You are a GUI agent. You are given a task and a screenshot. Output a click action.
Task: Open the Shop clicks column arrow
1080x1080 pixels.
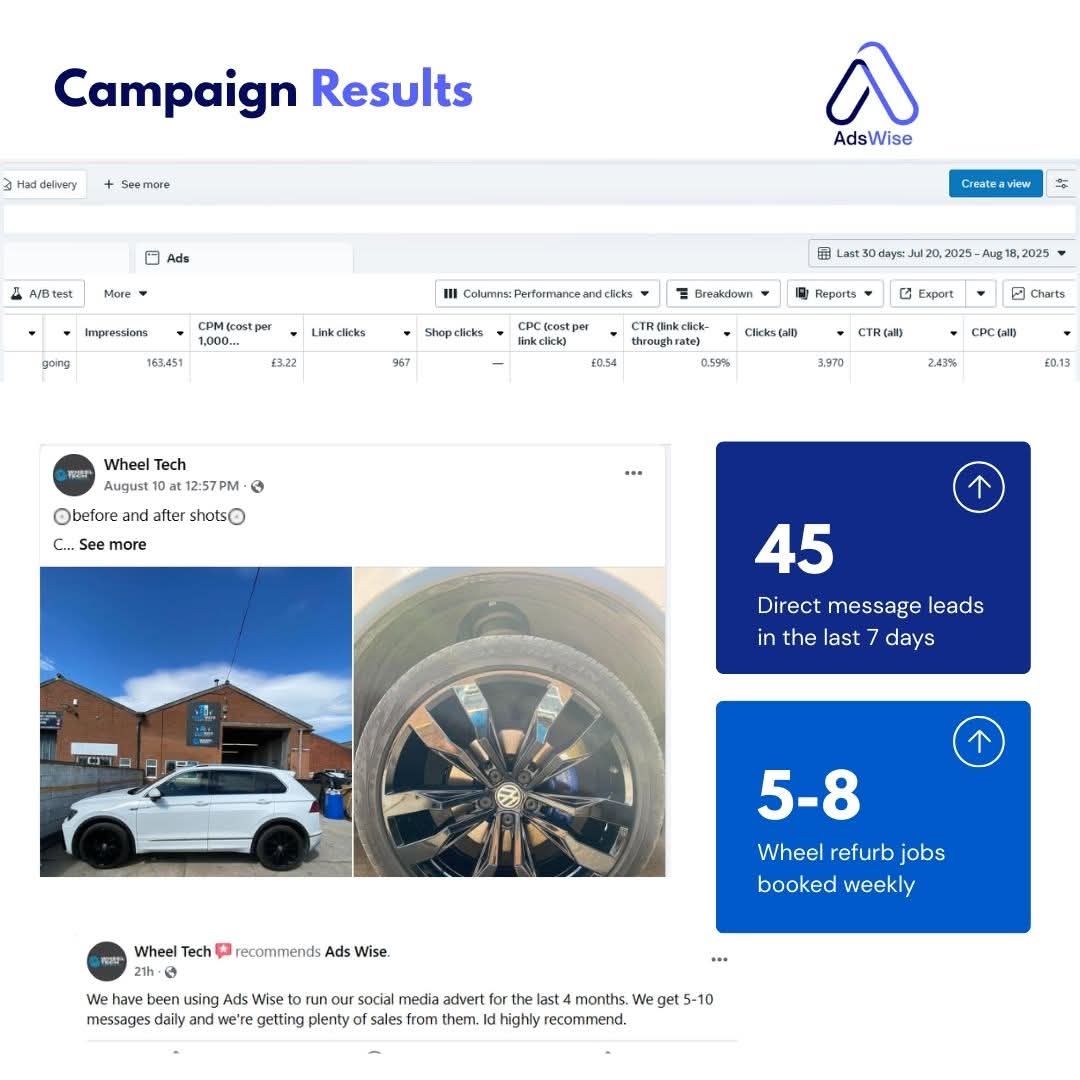(500, 333)
